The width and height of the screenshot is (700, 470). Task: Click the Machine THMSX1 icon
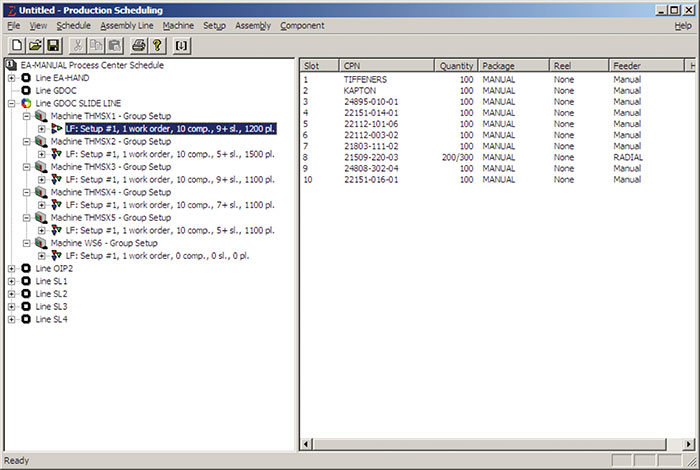point(41,116)
